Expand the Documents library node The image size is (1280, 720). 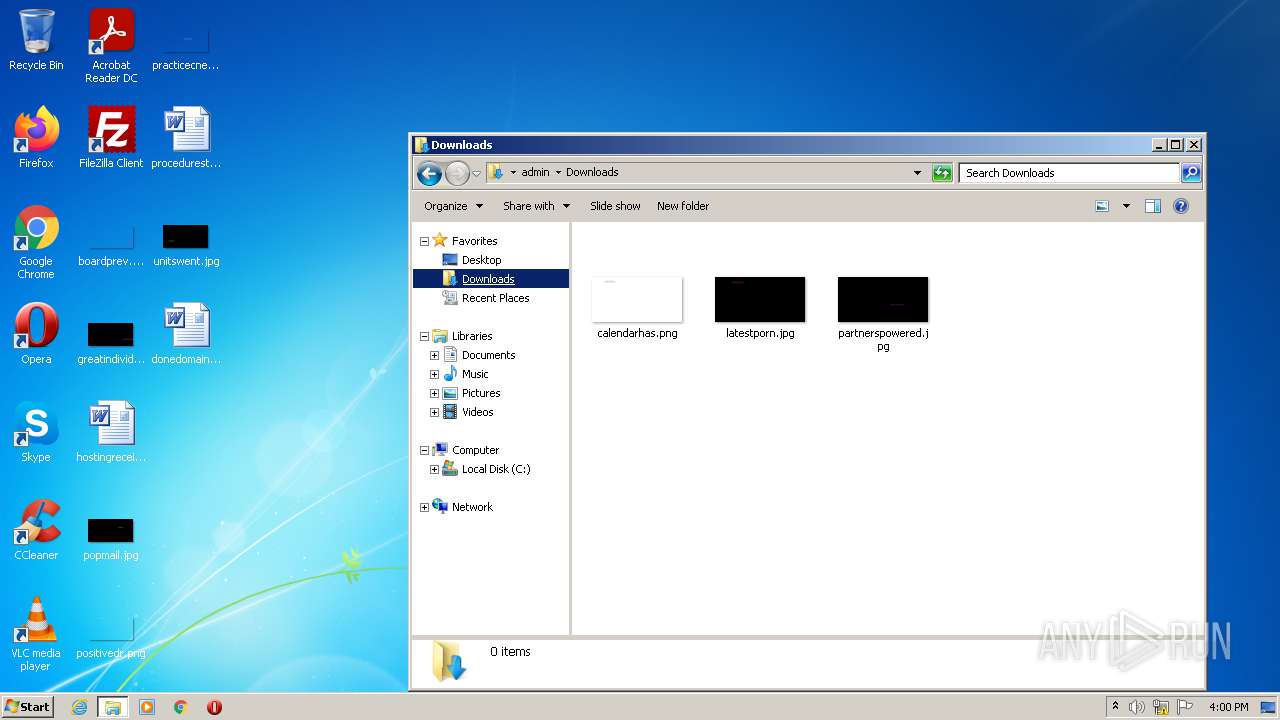click(434, 355)
